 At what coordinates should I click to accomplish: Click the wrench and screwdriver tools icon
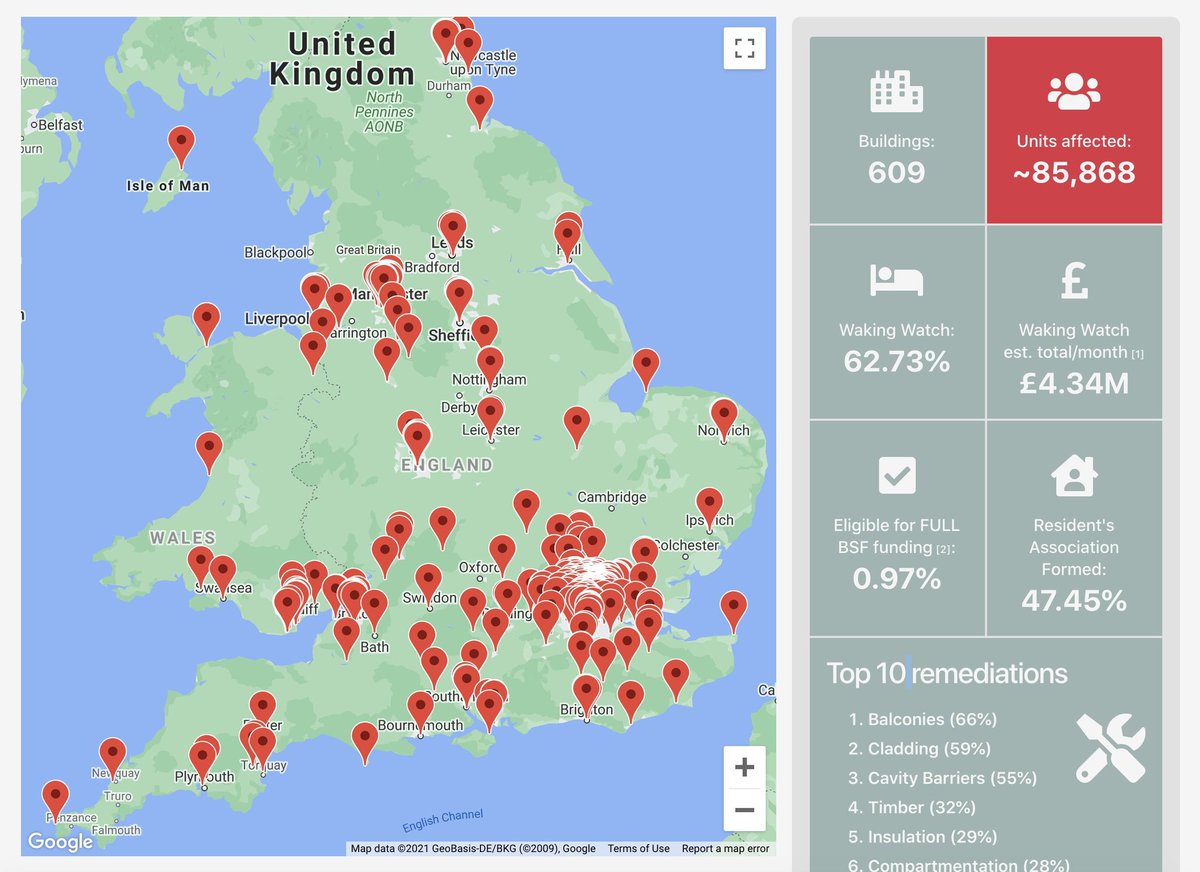click(x=1111, y=748)
